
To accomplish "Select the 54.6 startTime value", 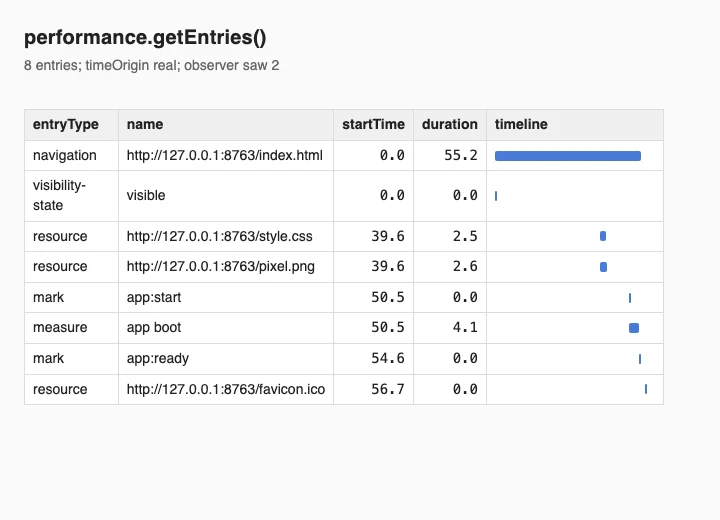I will [x=388, y=358].
